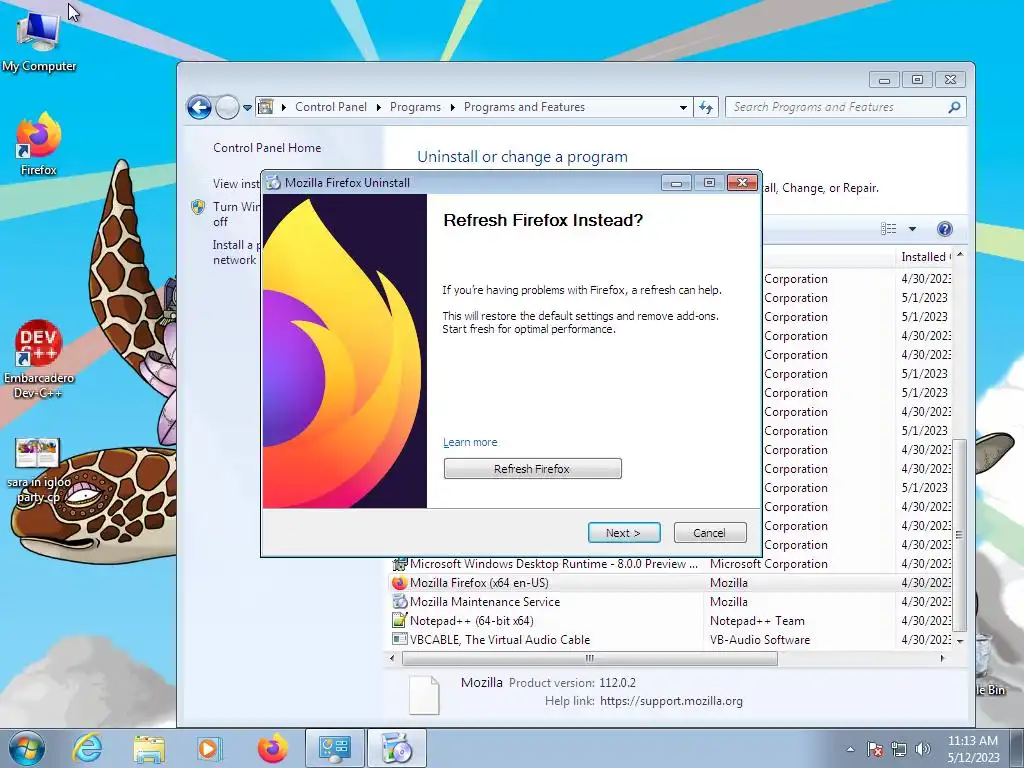
Task: Click the https://support.mozilla.org help link text
Action: [x=671, y=701]
